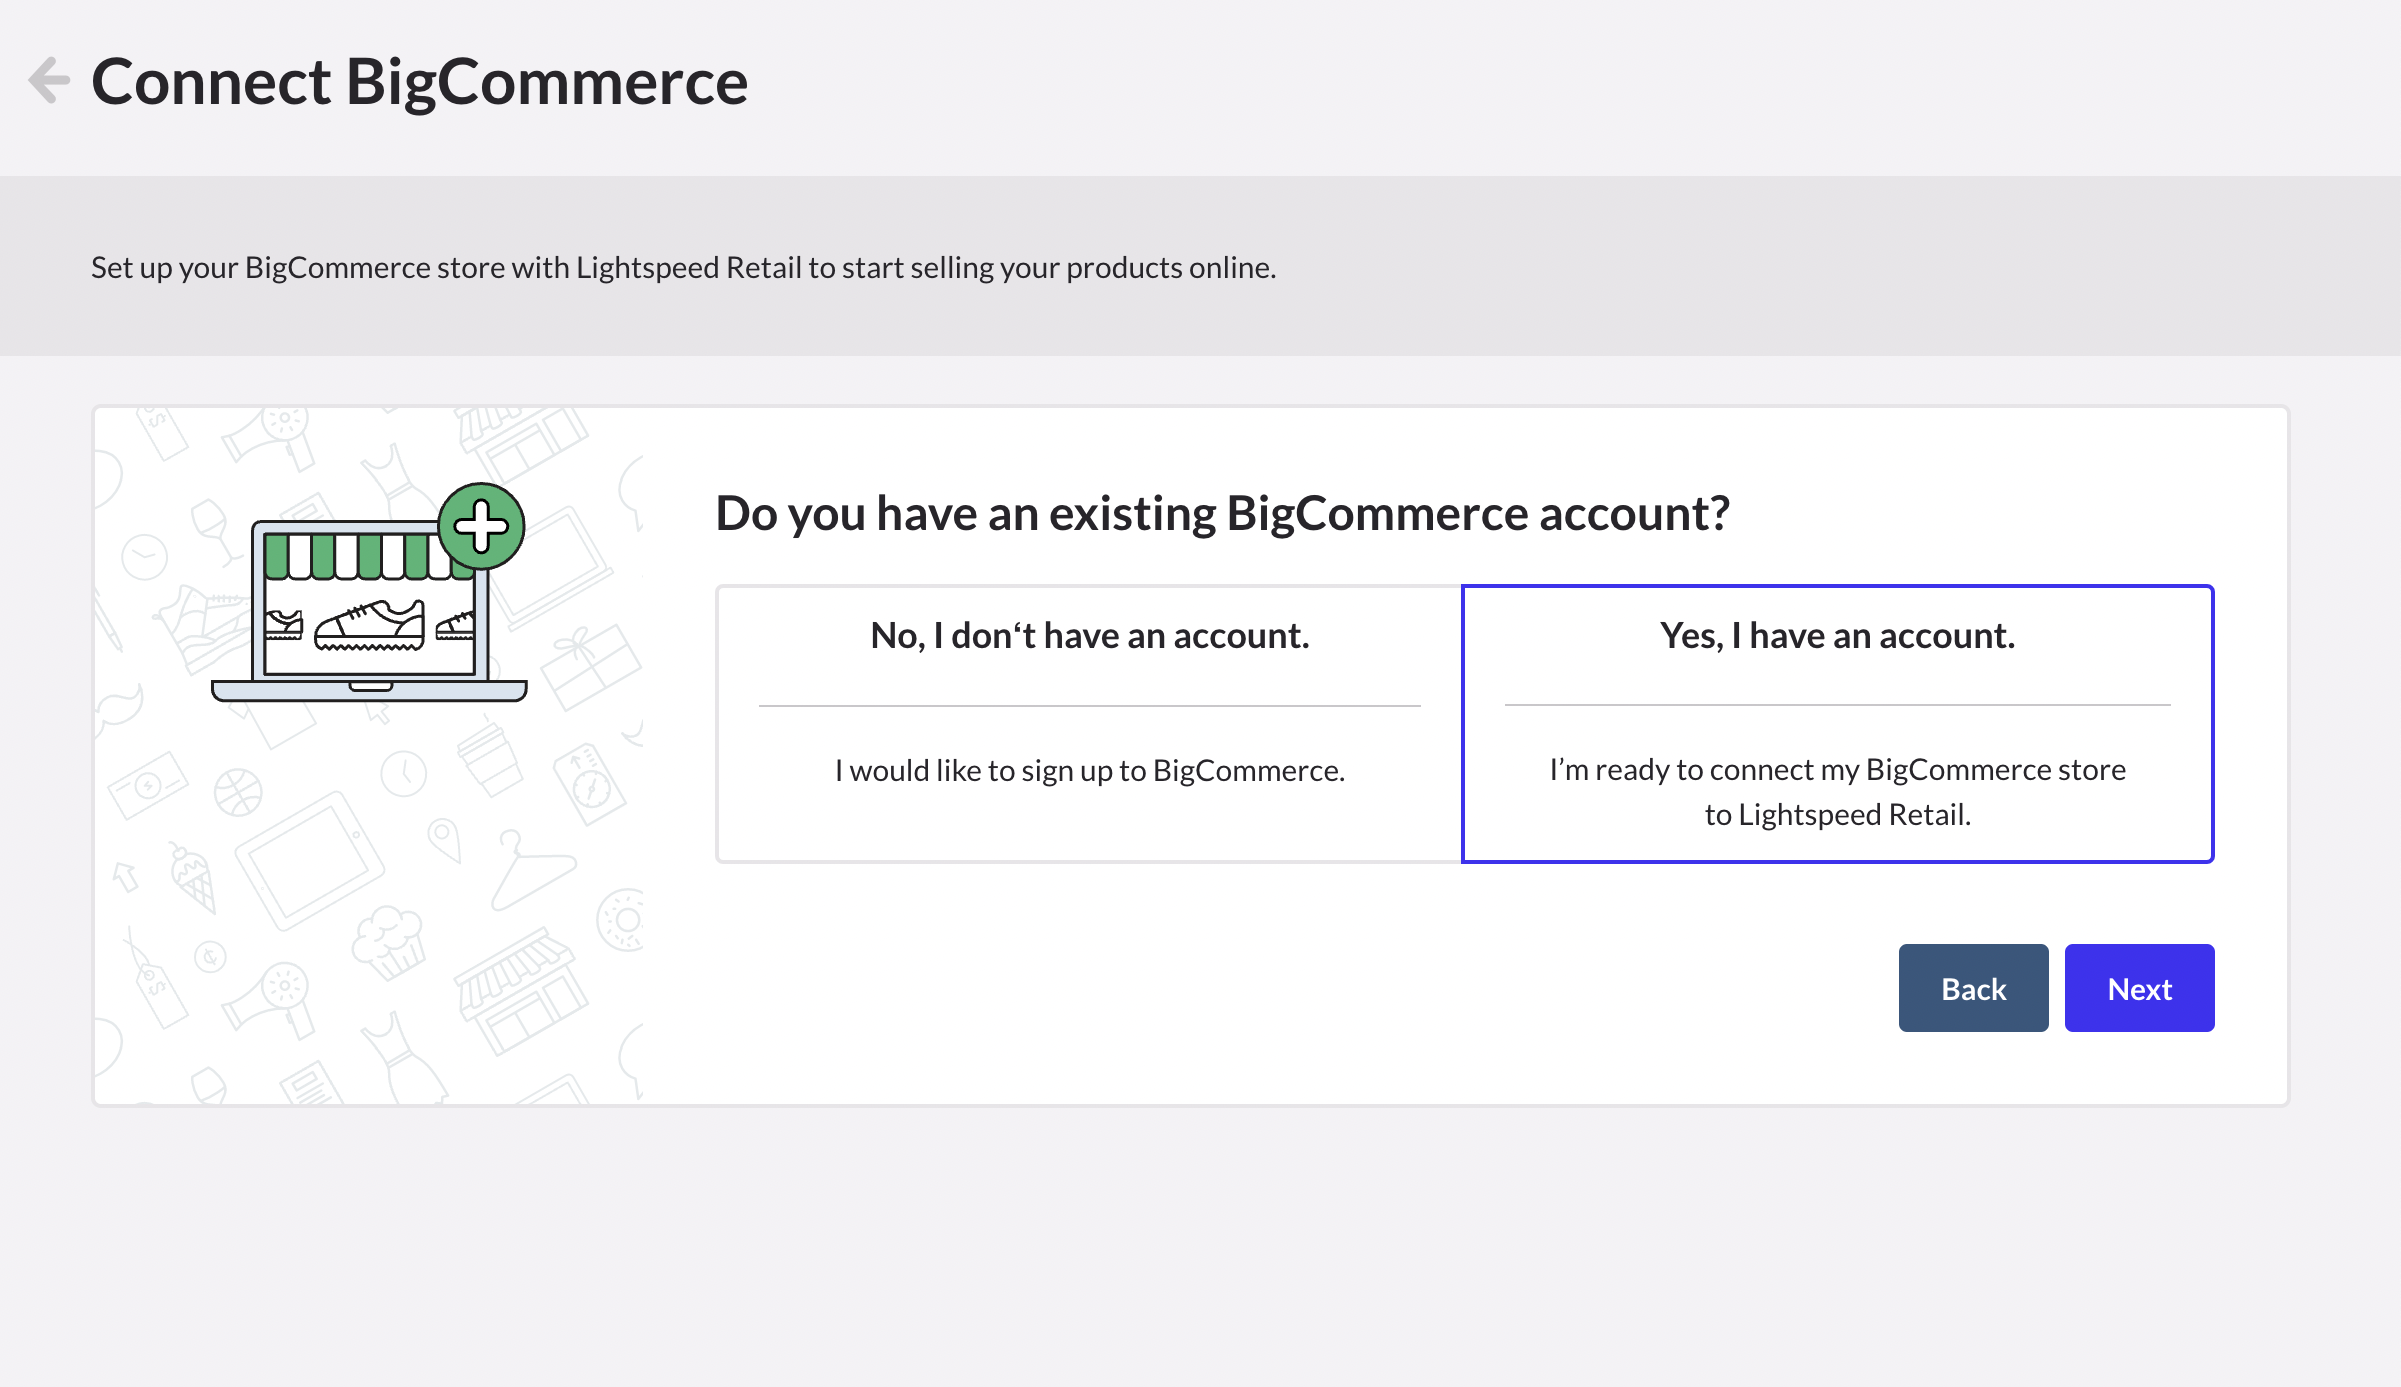
Task: Proceed with the Next button
Action: pyautogui.click(x=2139, y=988)
